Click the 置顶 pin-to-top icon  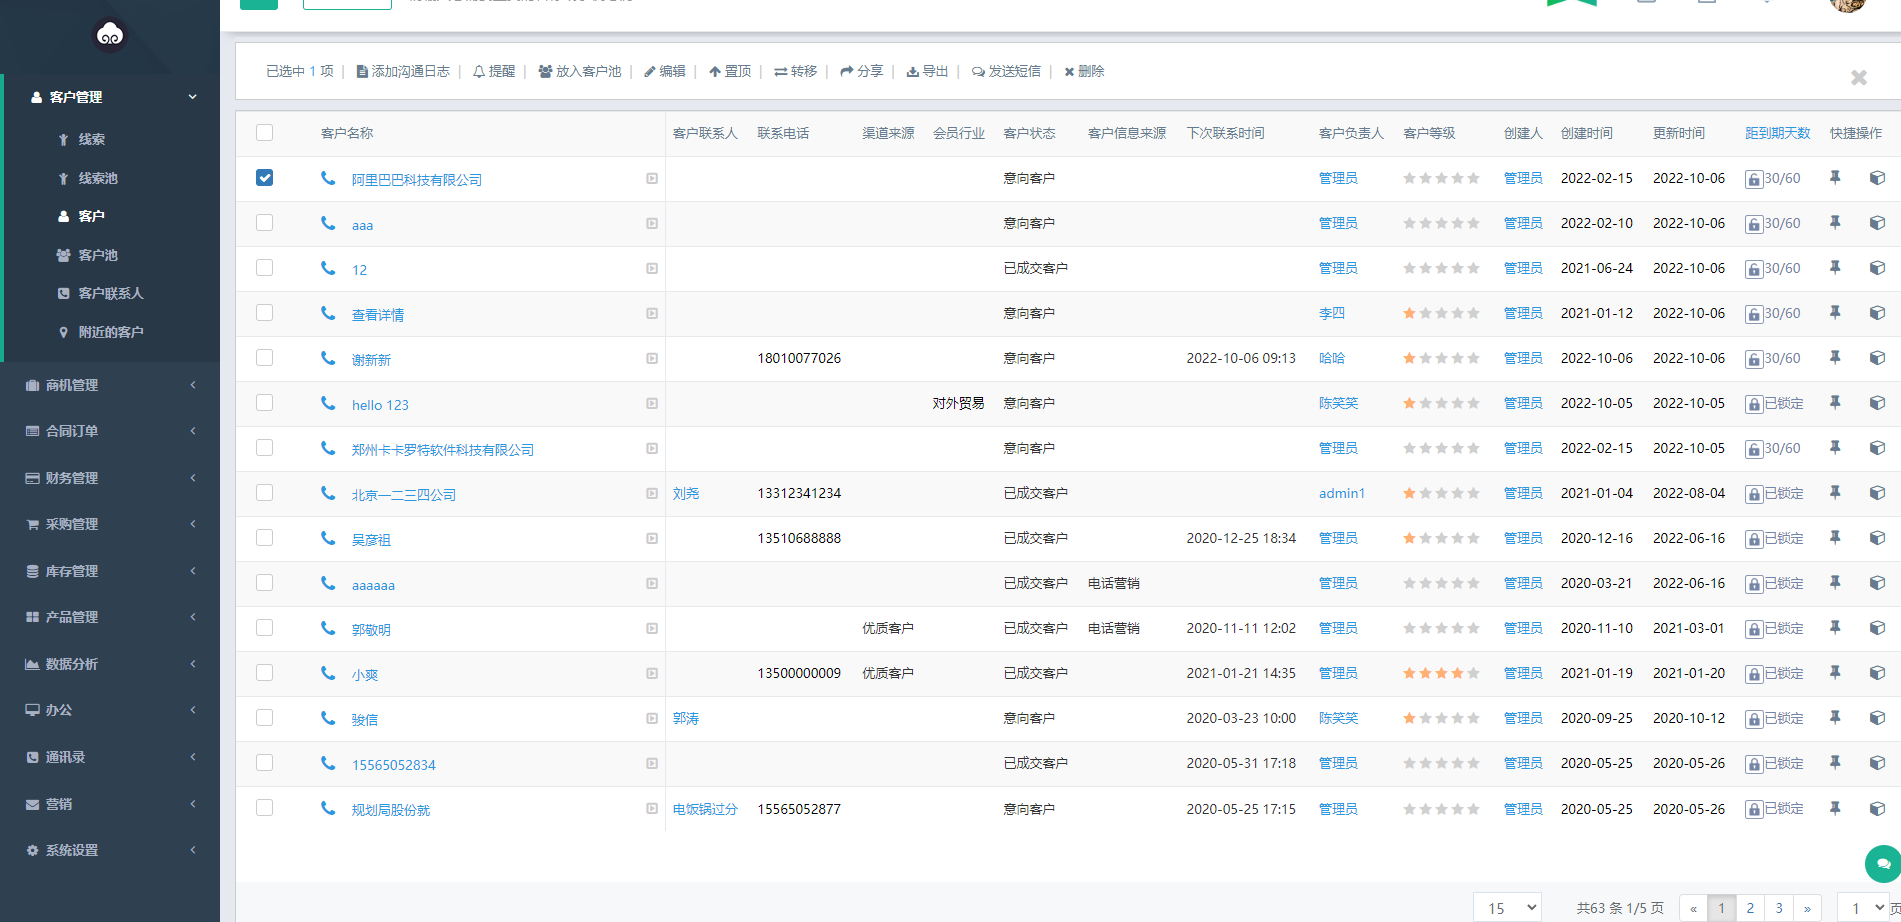(716, 71)
